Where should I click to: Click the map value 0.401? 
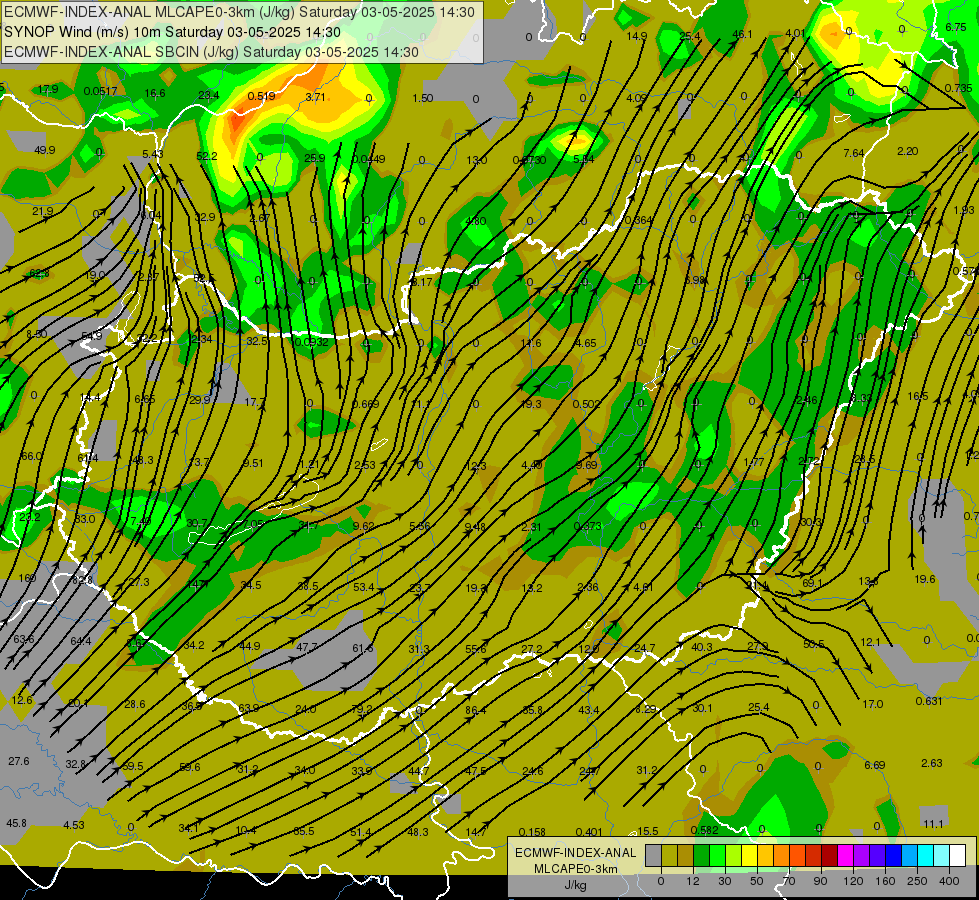[589, 832]
